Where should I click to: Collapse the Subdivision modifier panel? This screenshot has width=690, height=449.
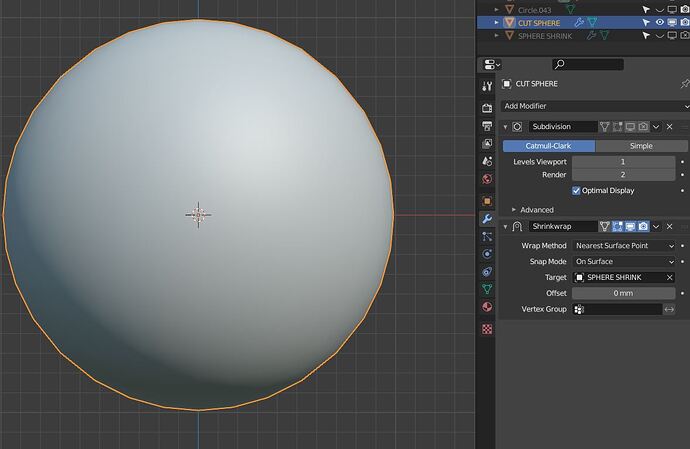(x=505, y=127)
